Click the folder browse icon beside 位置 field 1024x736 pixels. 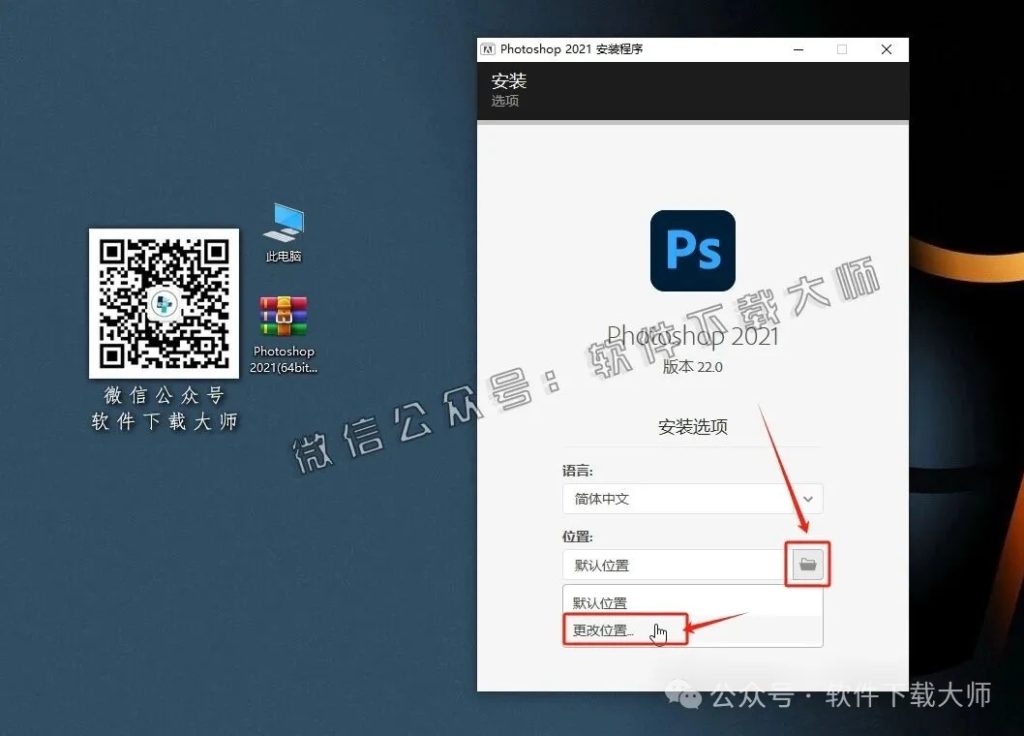point(806,564)
